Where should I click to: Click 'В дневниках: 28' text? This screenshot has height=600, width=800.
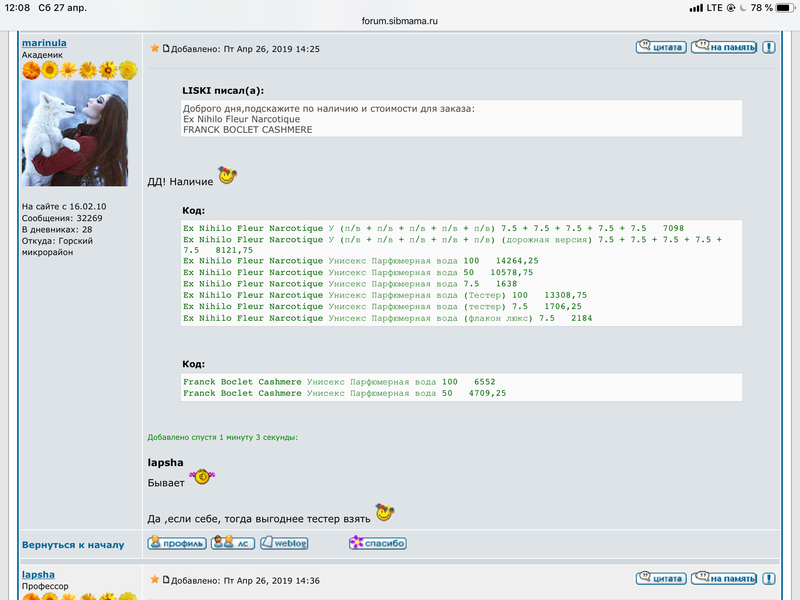pos(57,230)
